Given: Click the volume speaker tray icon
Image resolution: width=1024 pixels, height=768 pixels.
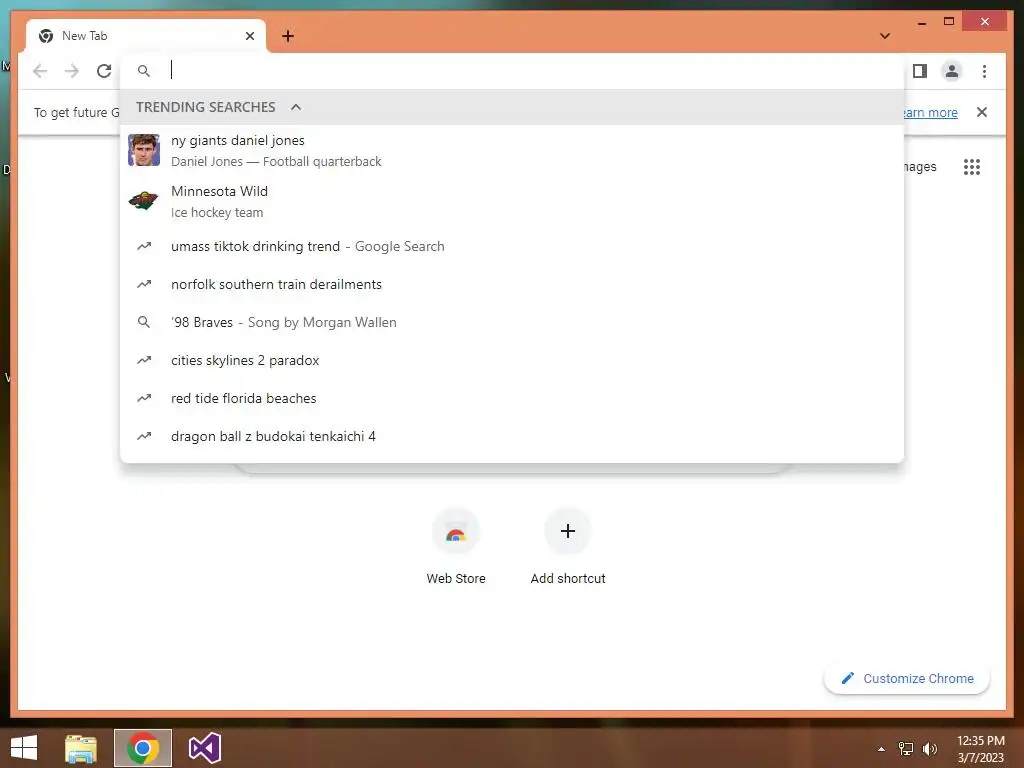Looking at the screenshot, I should tap(931, 749).
